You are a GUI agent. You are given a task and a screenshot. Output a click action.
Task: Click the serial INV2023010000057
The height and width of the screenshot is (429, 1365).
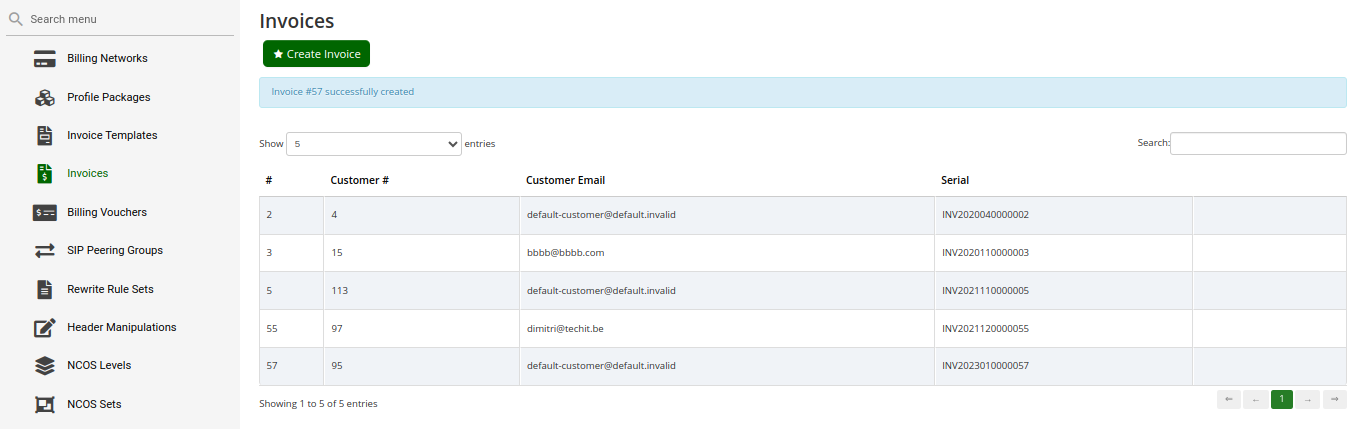point(985,366)
